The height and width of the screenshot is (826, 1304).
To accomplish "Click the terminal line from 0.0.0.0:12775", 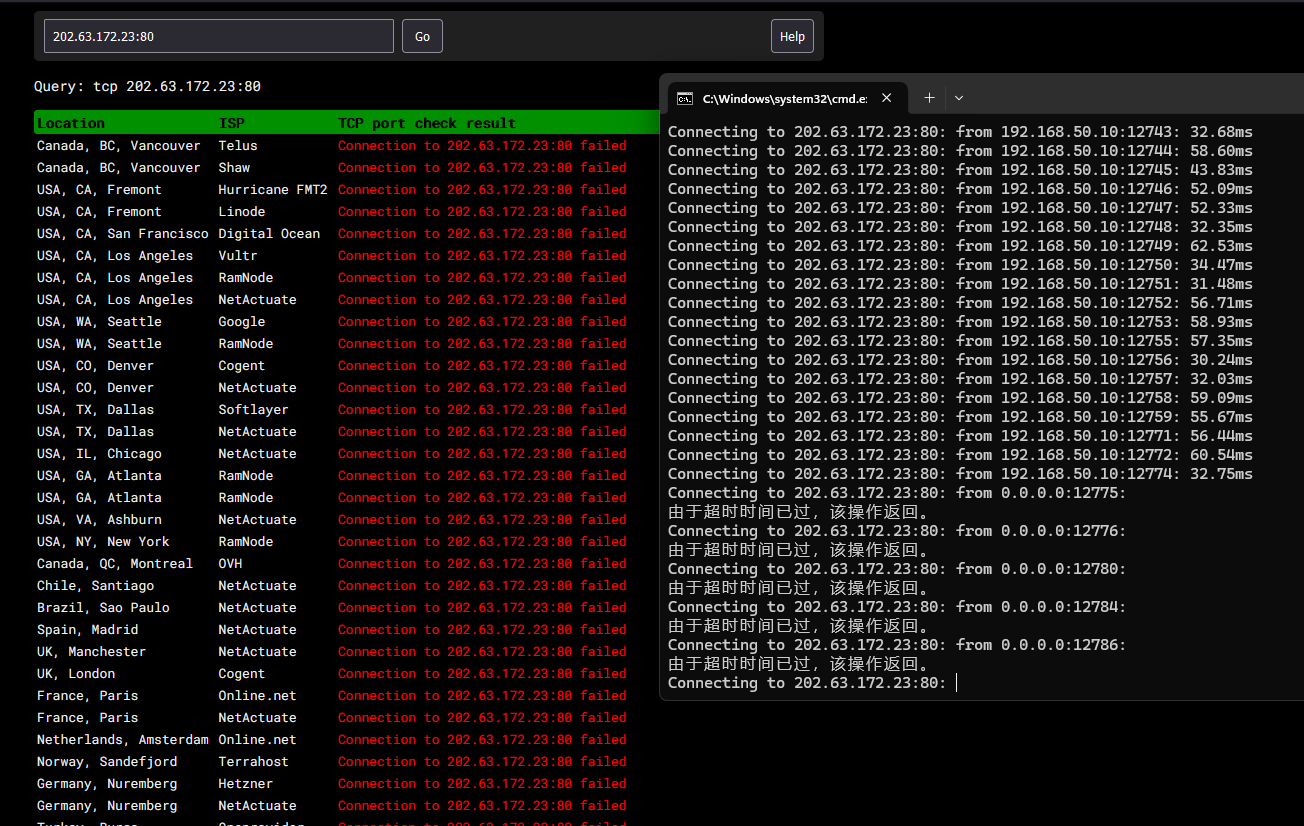I will (897, 493).
